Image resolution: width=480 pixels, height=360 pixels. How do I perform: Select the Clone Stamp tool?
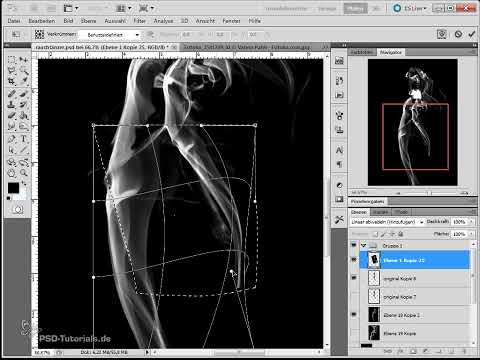point(12,105)
